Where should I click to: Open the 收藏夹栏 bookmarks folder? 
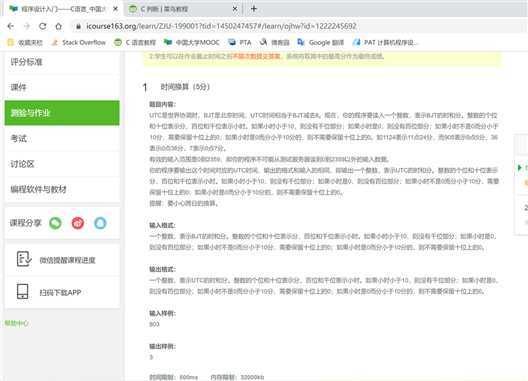click(25, 42)
